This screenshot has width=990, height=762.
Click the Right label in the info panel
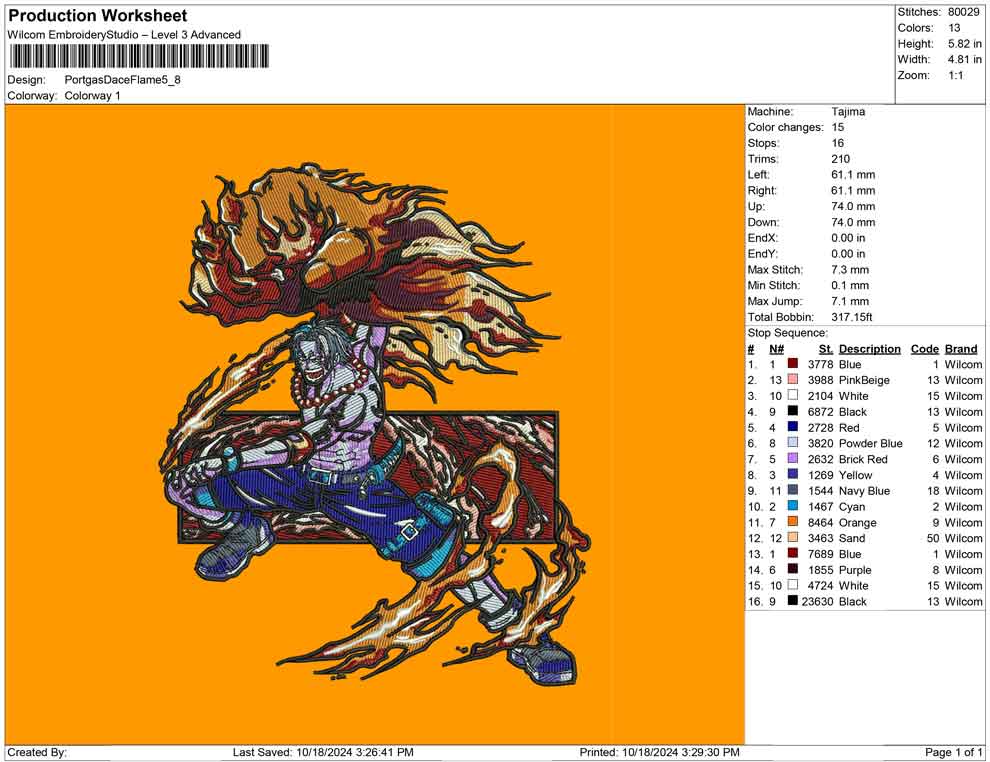coord(762,191)
